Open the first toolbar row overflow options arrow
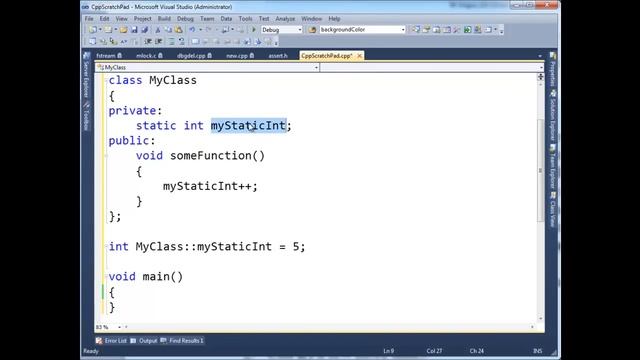Image resolution: width=640 pixels, height=360 pixels. pyautogui.click(x=502, y=31)
